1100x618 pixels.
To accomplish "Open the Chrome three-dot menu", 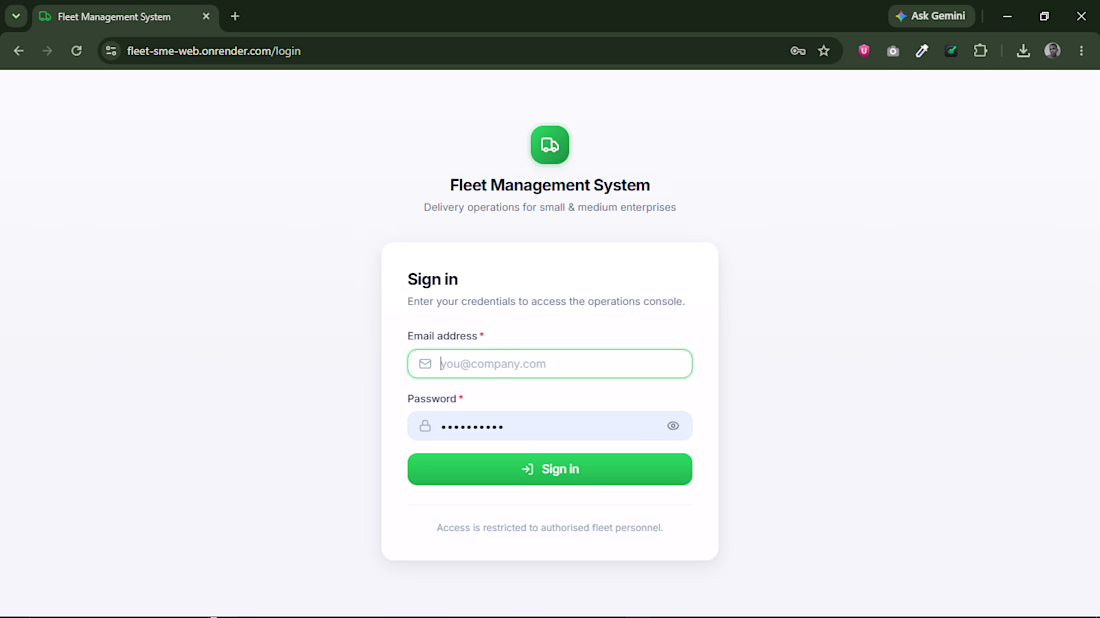I will pyautogui.click(x=1081, y=51).
